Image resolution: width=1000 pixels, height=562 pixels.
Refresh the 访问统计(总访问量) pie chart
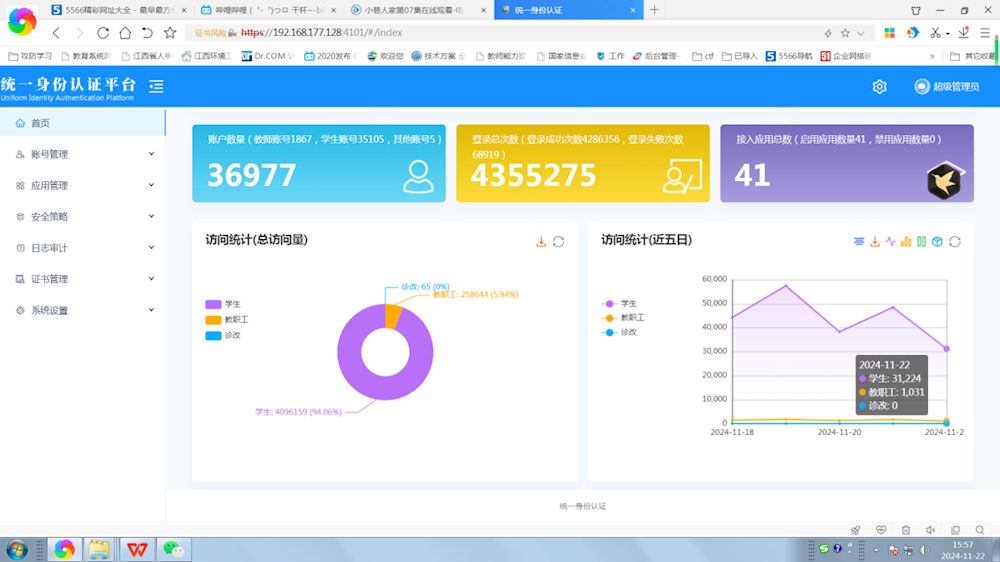point(559,241)
